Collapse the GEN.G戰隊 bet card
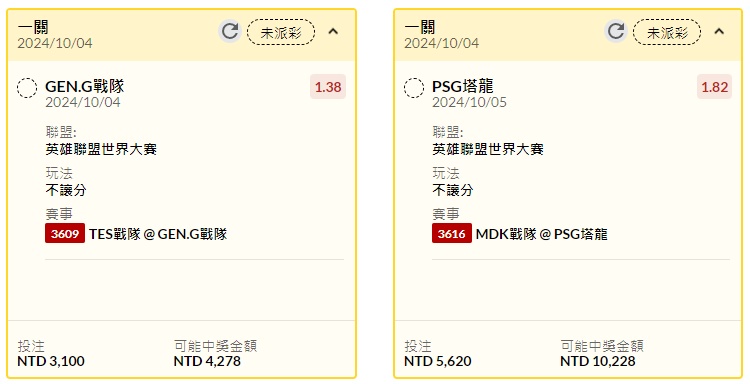The image size is (750, 384). 333,32
